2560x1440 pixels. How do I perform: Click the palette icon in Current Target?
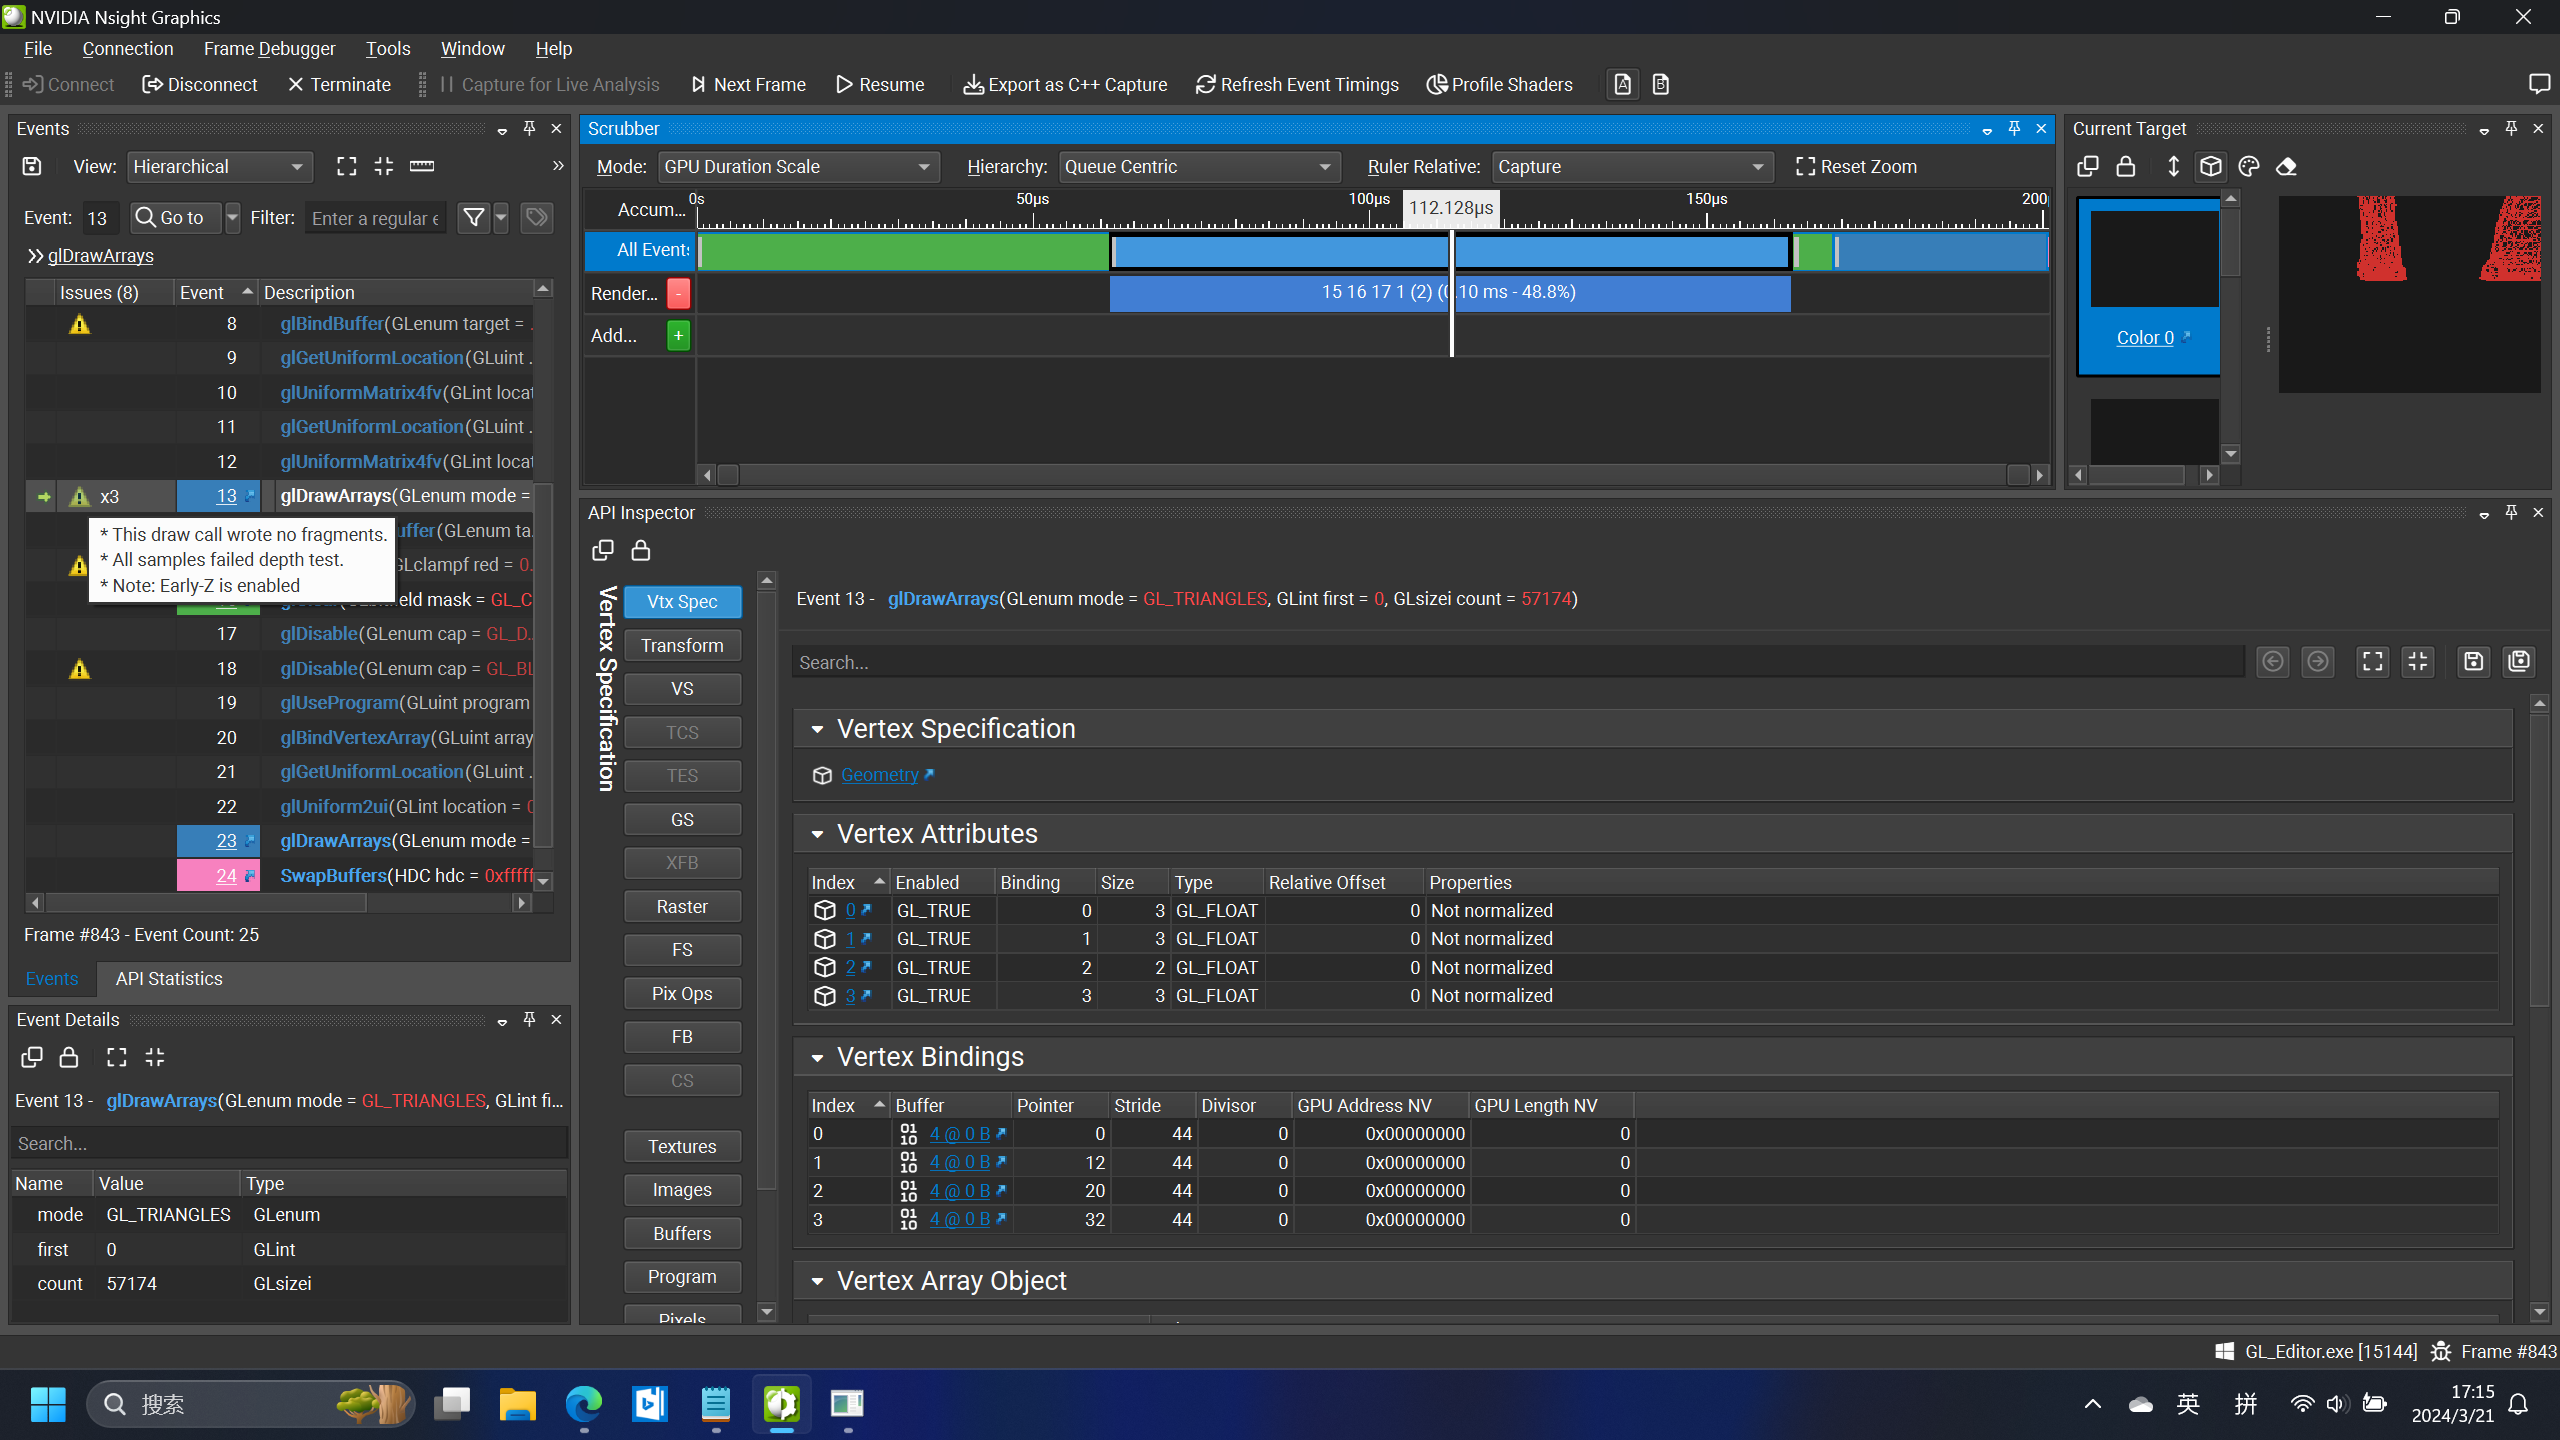2249,167
